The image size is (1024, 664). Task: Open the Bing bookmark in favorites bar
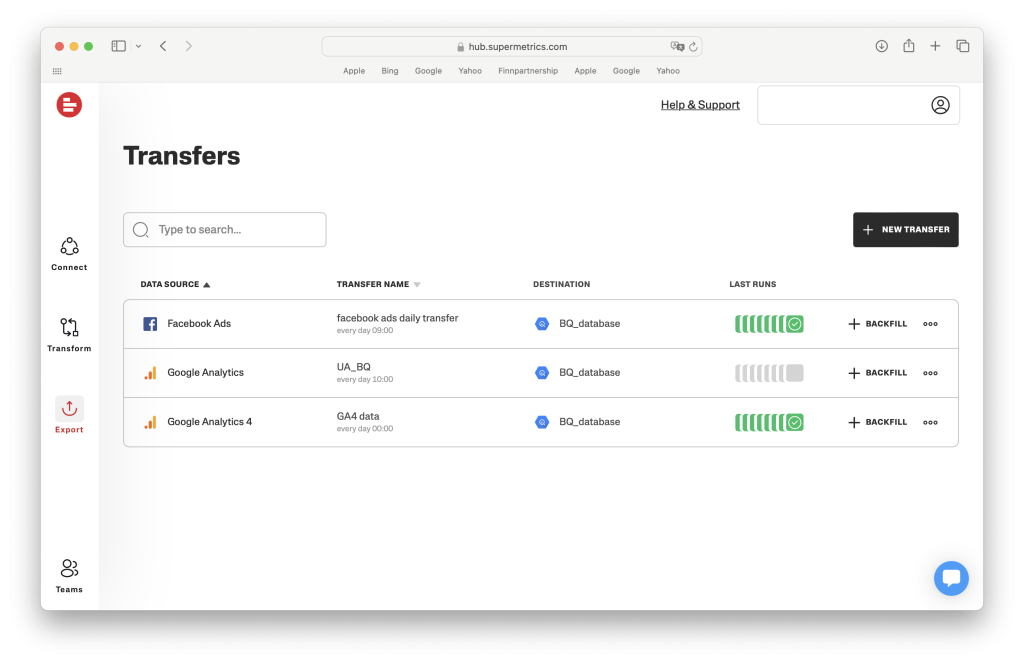pos(390,71)
